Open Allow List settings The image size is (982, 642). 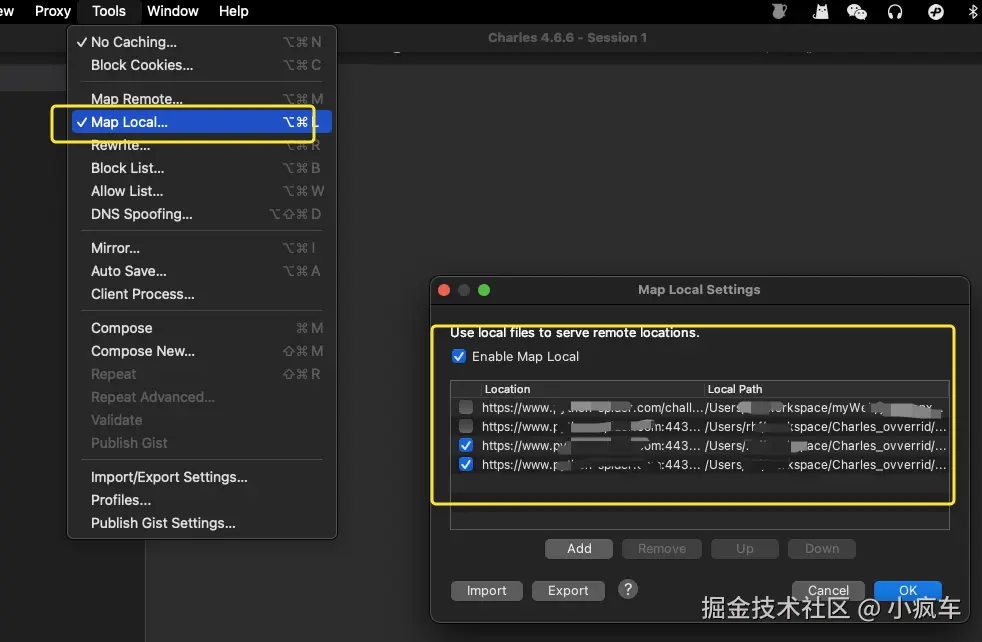click(x=202, y=191)
